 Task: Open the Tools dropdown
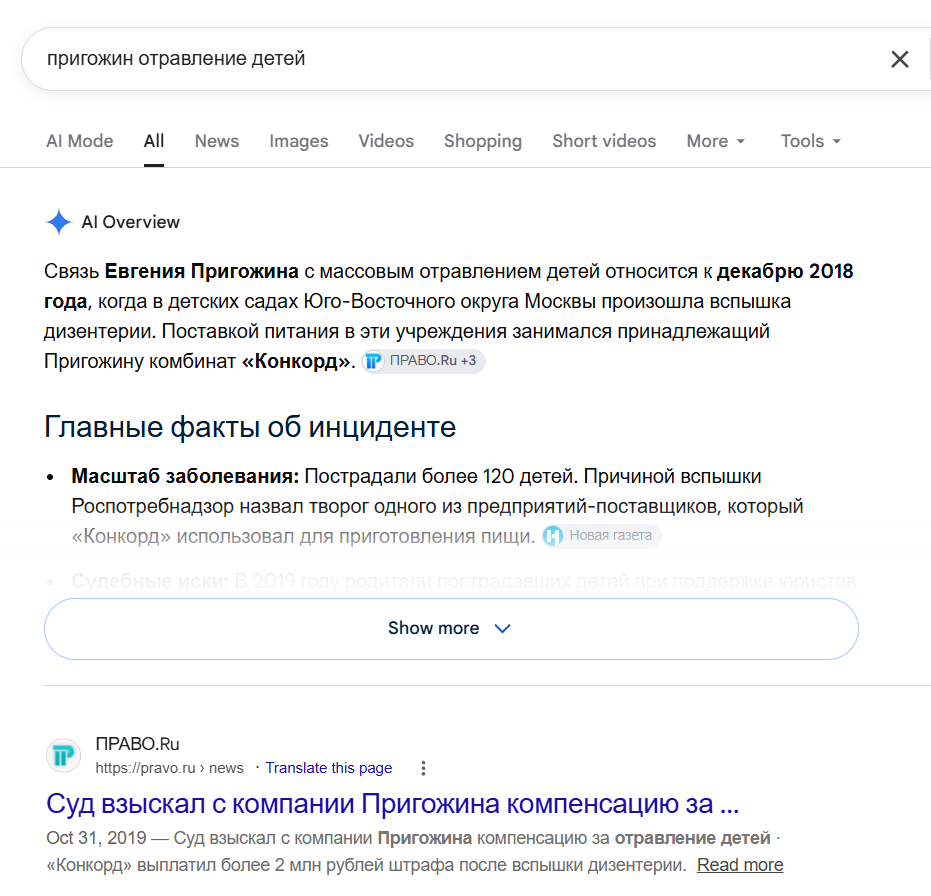810,141
